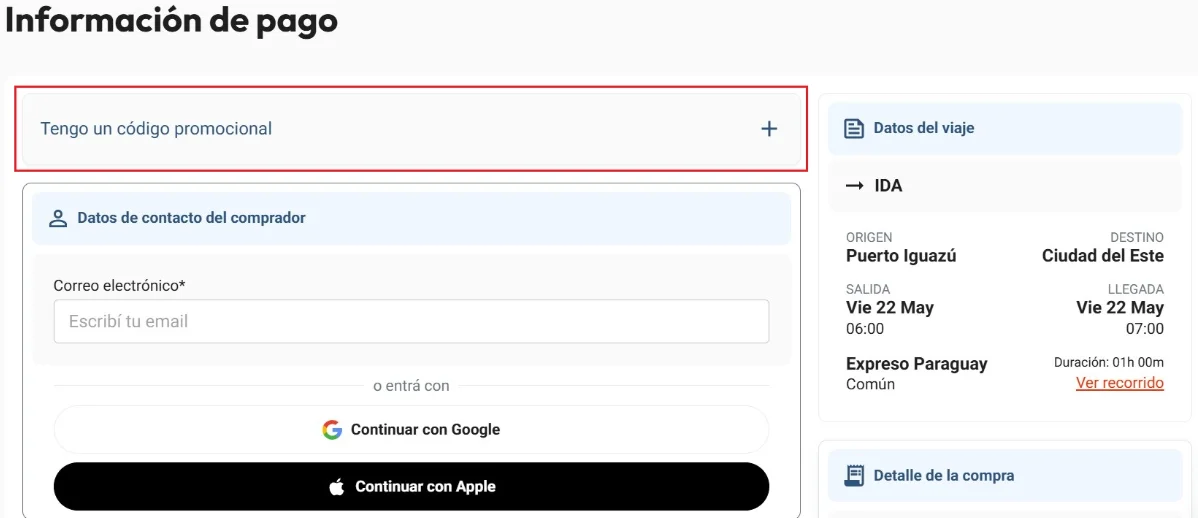Click the Puerto Iguazú origin text
Viewport: 1198px width, 518px height.
coord(902,256)
